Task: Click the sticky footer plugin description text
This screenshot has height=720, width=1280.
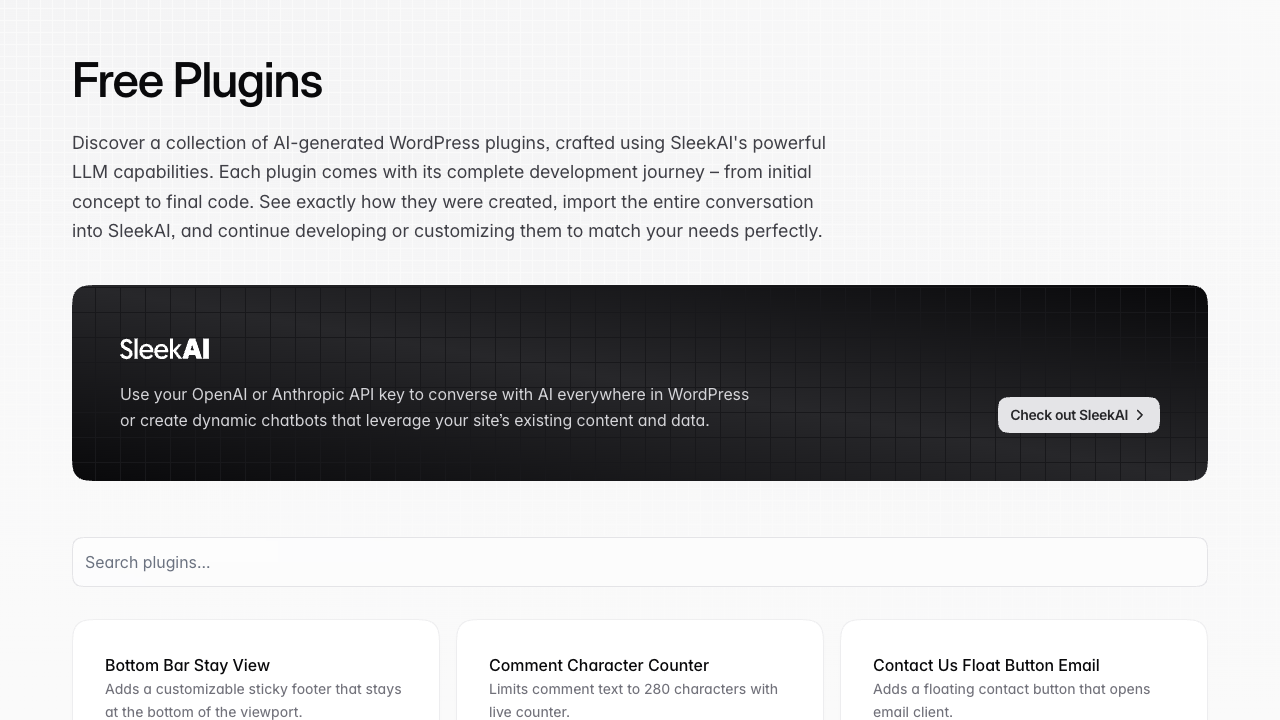Action: click(253, 700)
